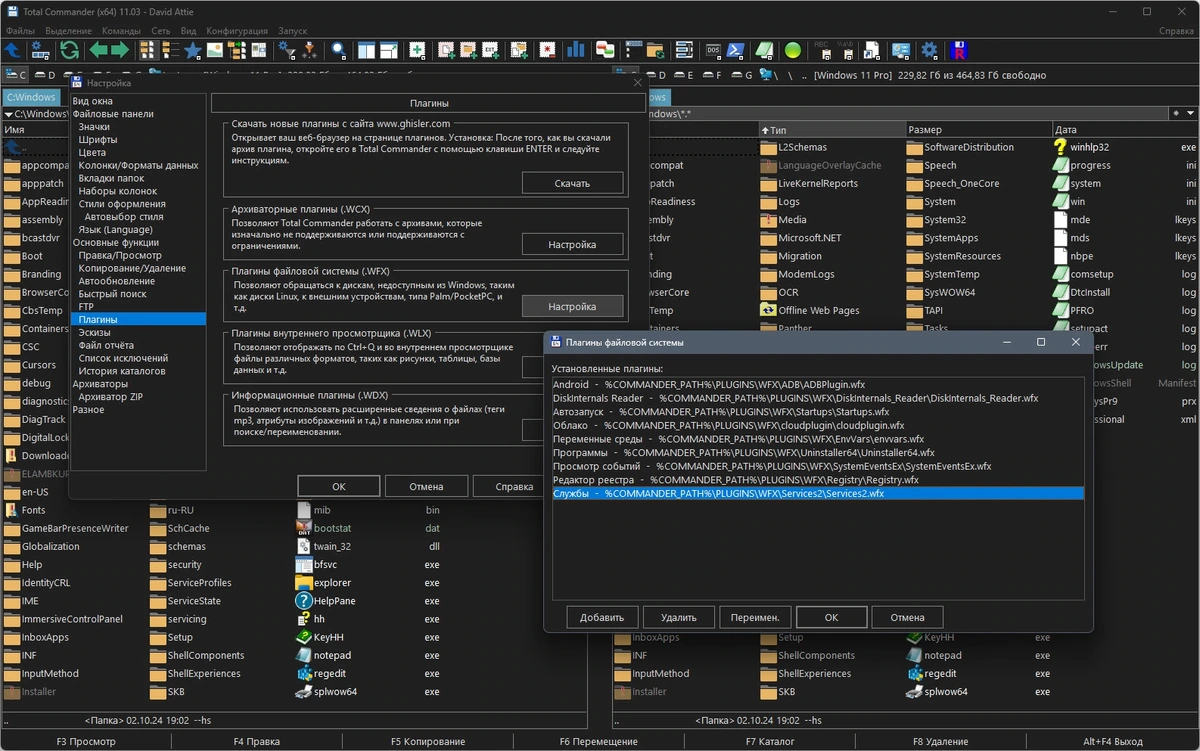This screenshot has height=751, width=1200.
Task: Click the green notepad toolbar icon
Action: click(x=765, y=50)
